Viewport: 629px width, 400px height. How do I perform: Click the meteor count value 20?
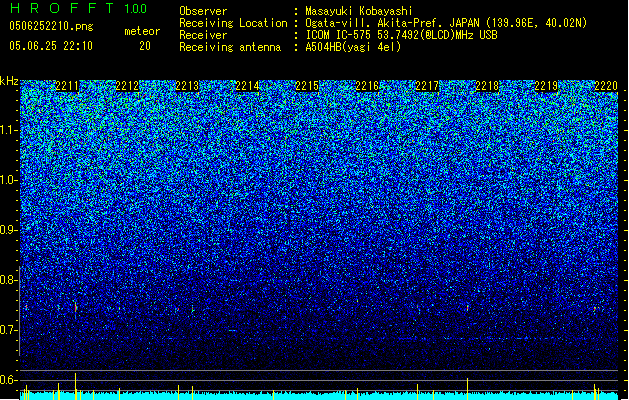pyautogui.click(x=145, y=46)
